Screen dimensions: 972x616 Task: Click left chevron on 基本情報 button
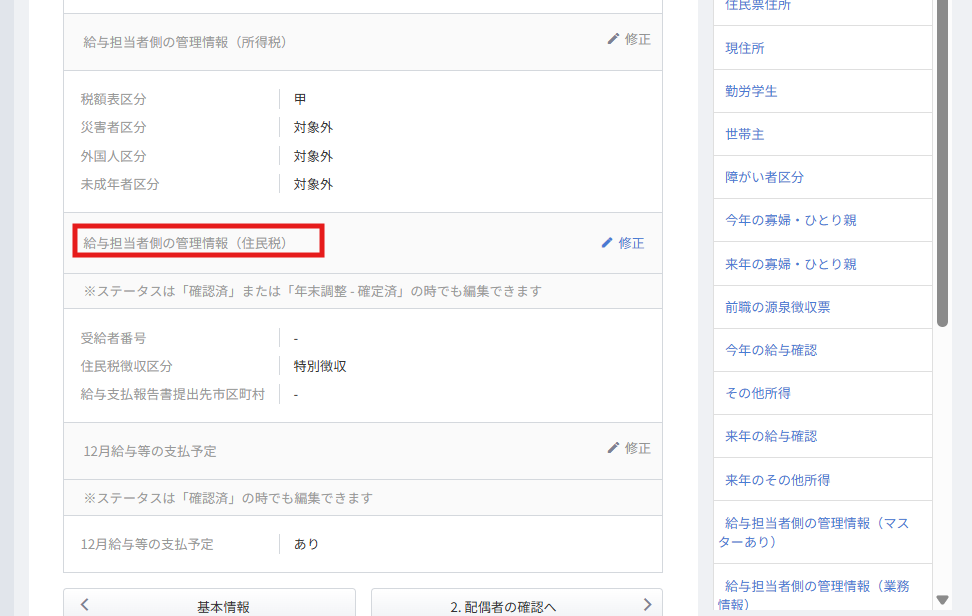(x=85, y=604)
